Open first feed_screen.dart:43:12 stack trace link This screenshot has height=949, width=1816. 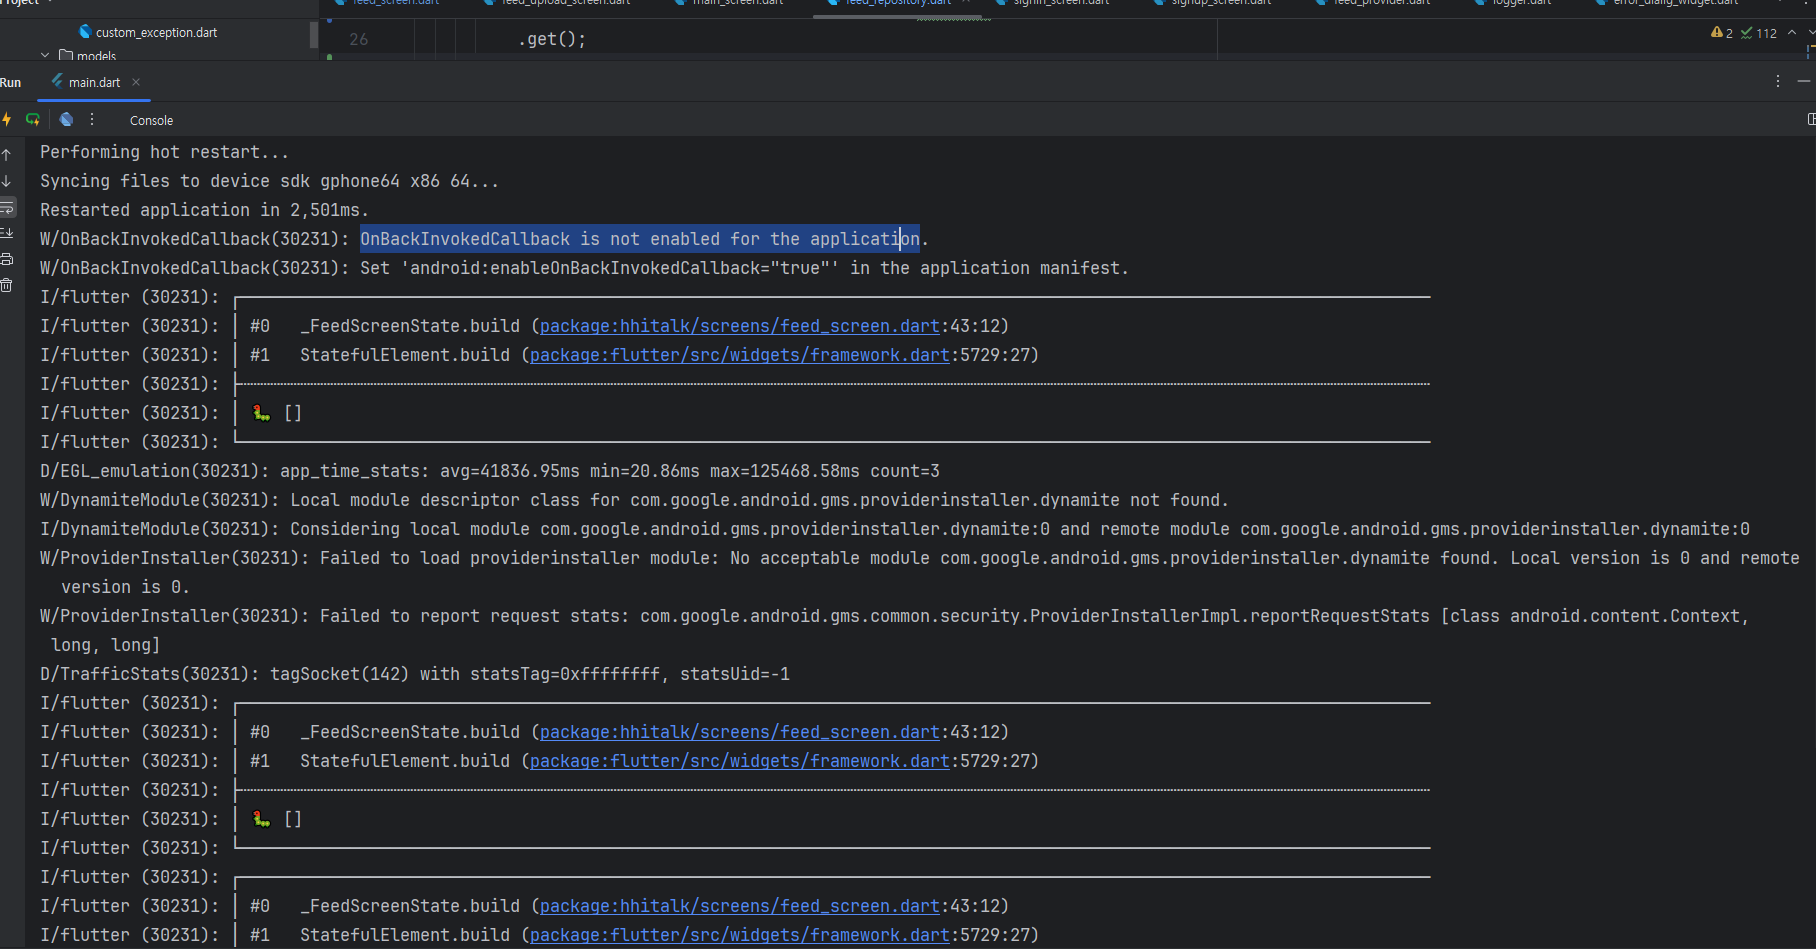pos(740,326)
